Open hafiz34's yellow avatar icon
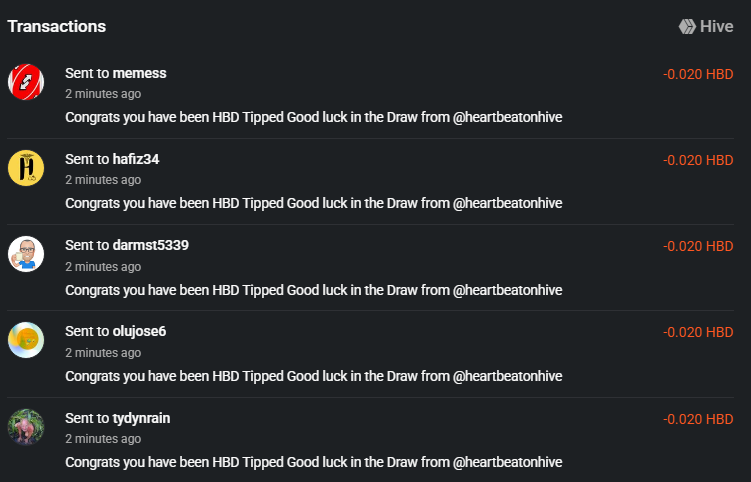 (x=26, y=168)
